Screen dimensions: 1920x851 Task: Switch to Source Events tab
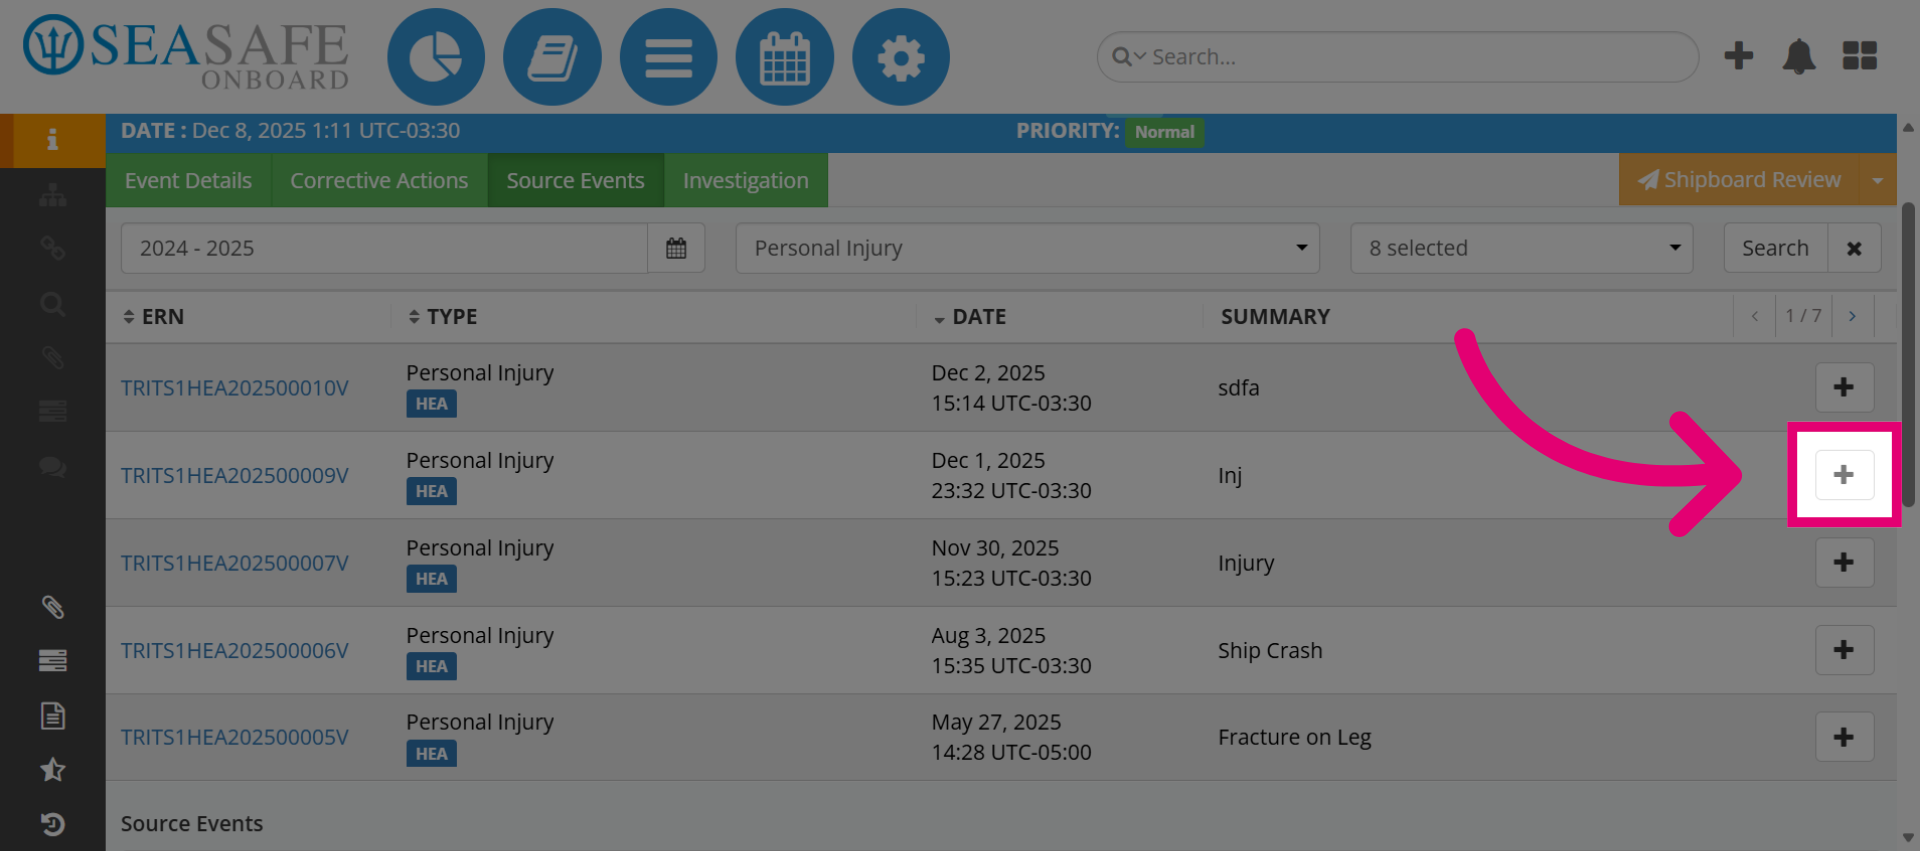tap(575, 180)
